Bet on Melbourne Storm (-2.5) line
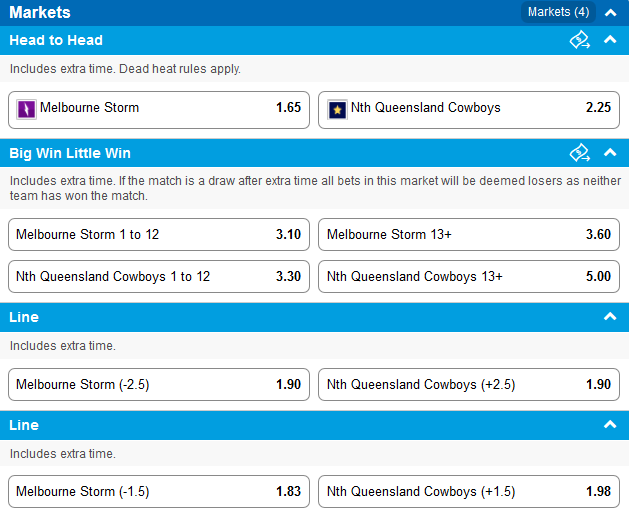Image resolution: width=629 pixels, height=515 pixels. [x=159, y=385]
